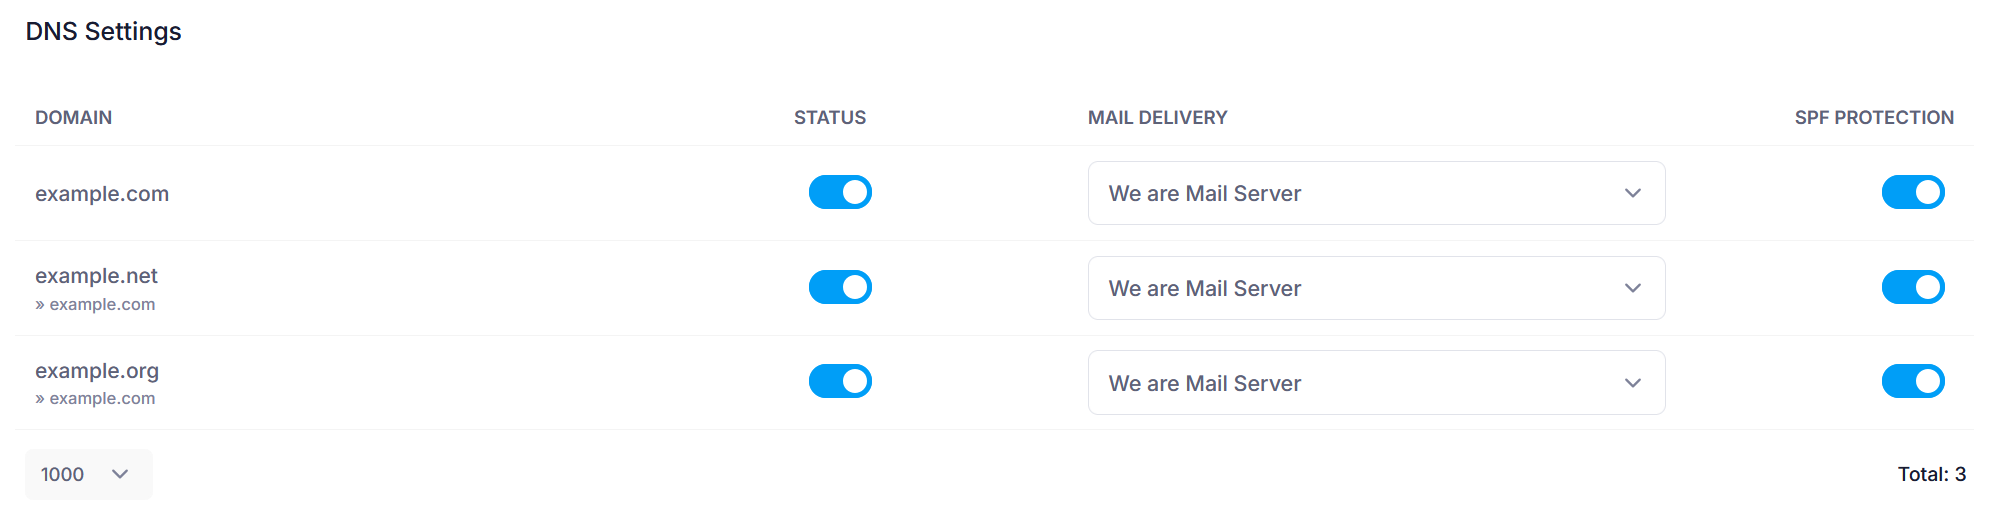Disable SPF Protection for example.net

click(x=1912, y=287)
